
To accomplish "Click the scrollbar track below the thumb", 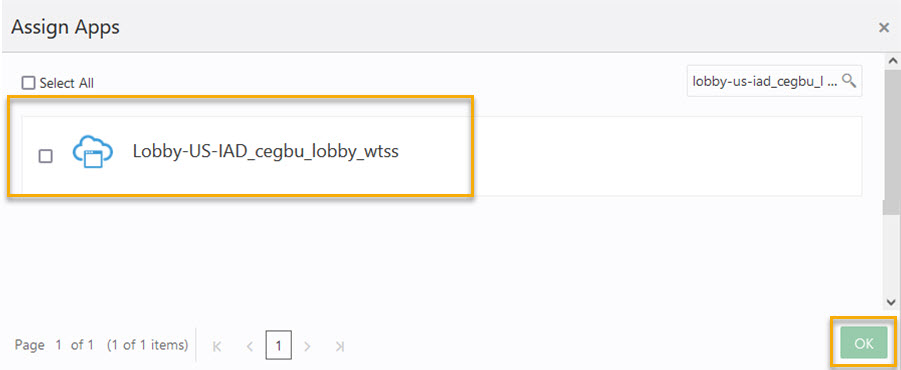I will coord(892,255).
